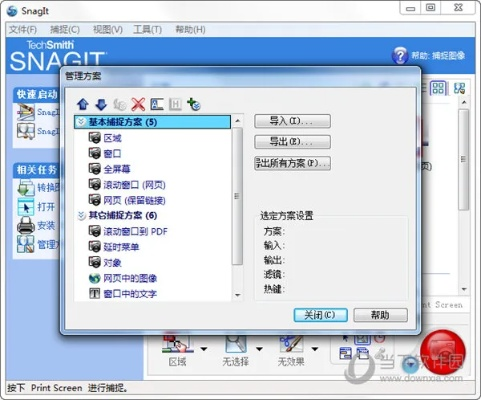Collapse the 基本捕捉方案 (5) group
The width and height of the screenshot is (481, 400).
click(81, 122)
